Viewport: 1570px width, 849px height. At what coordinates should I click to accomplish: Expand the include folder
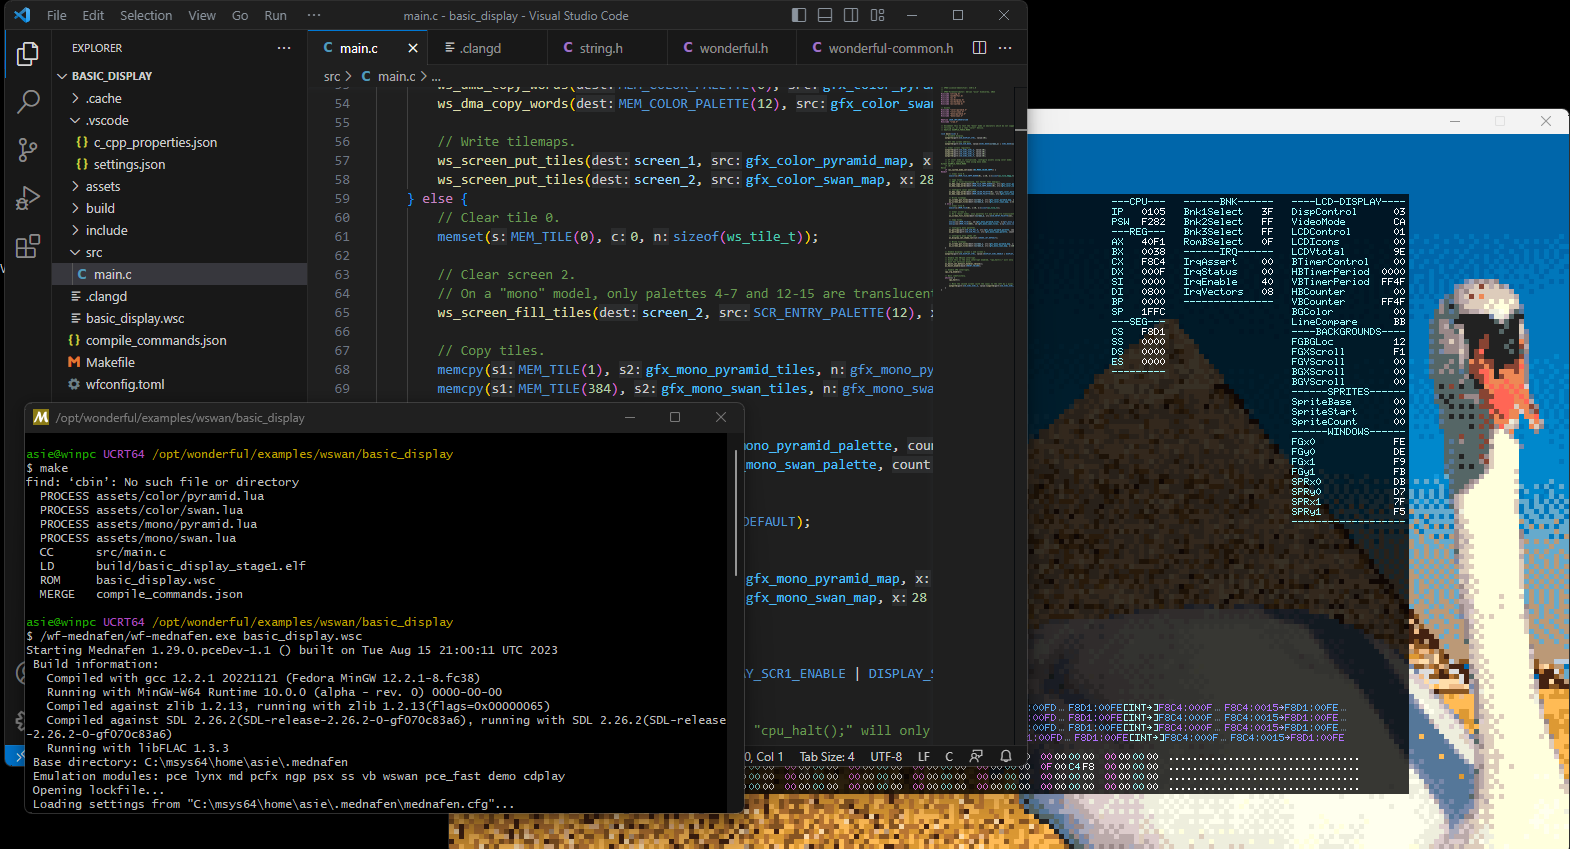point(106,230)
